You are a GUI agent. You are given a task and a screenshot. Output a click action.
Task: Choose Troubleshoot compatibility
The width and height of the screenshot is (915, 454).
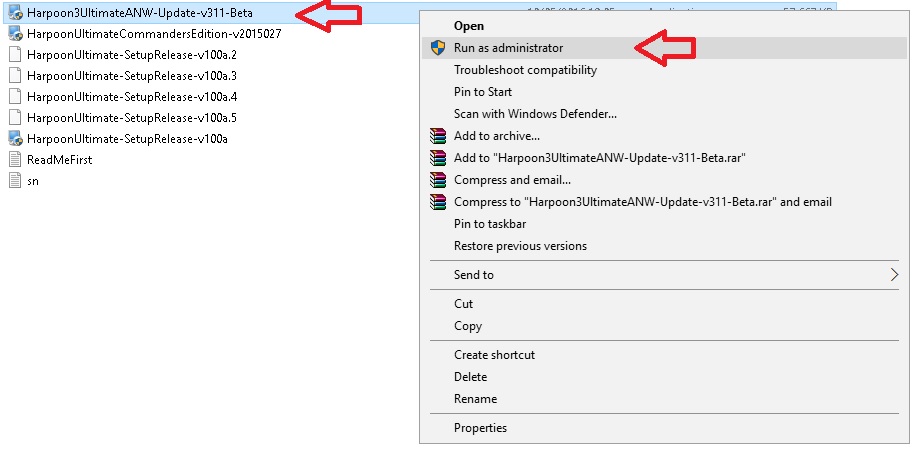pos(525,70)
